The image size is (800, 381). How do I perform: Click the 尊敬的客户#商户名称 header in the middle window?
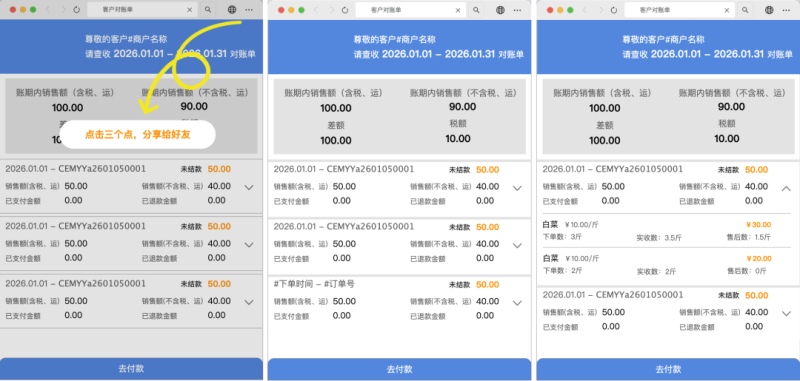pos(395,39)
